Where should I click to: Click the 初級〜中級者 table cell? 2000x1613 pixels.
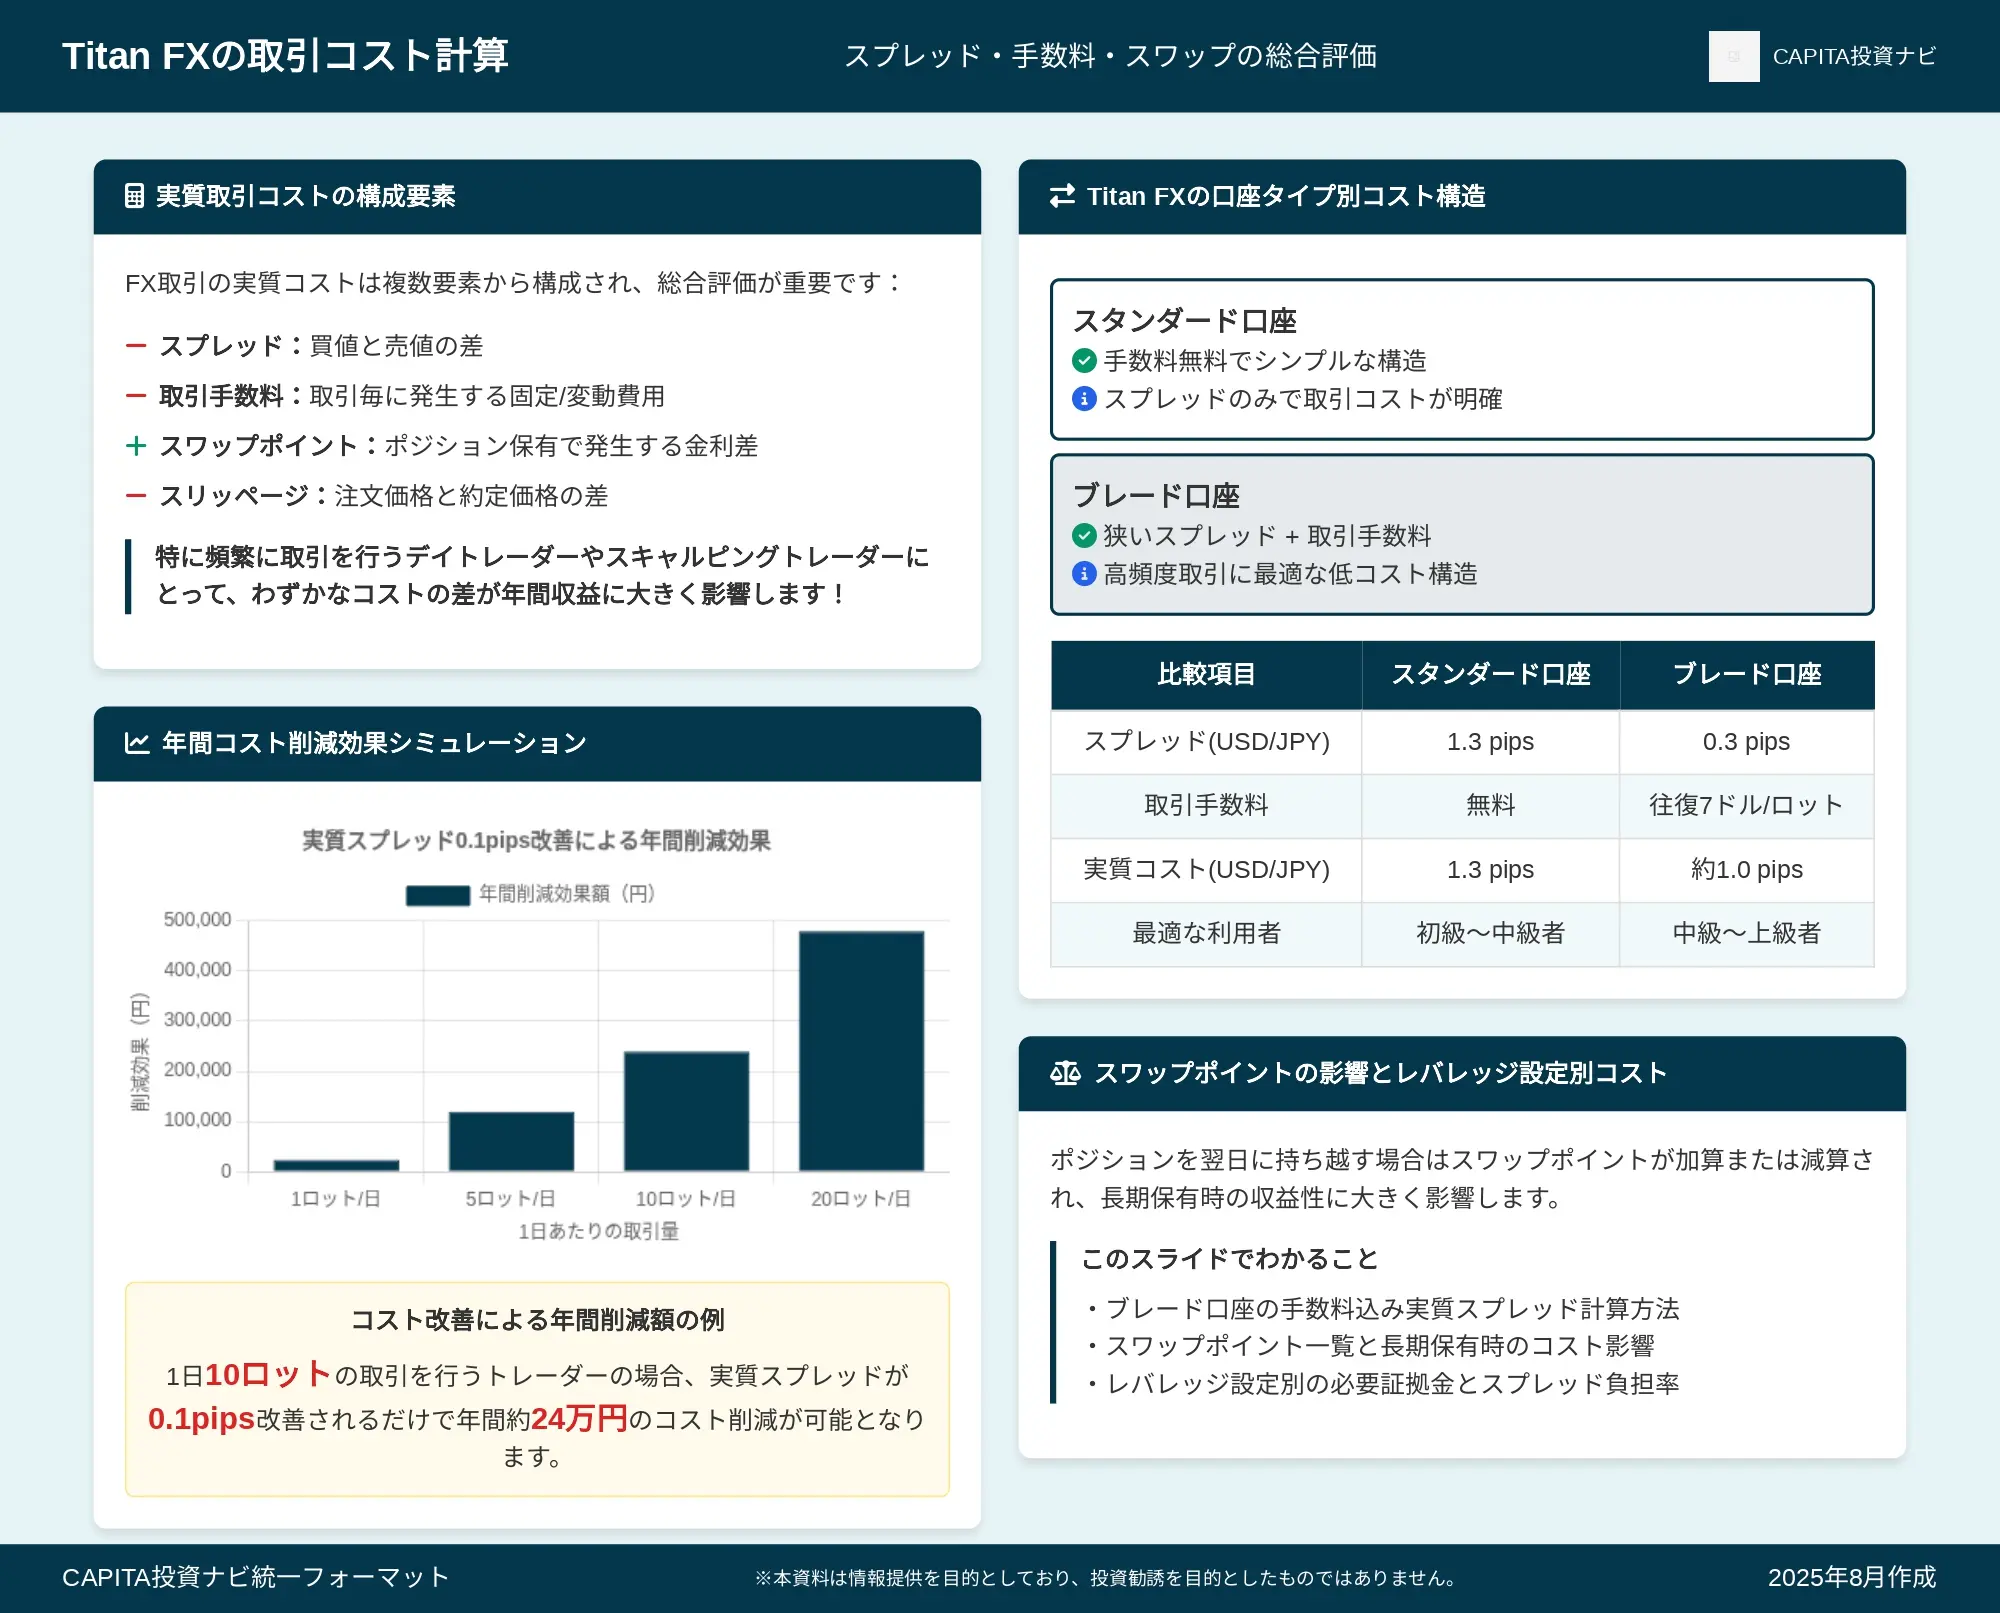1490,934
